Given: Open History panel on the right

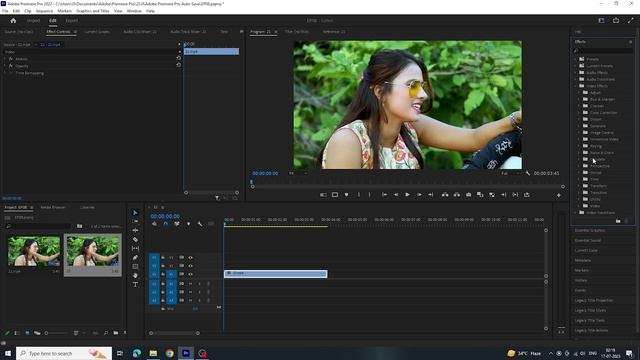Looking at the screenshot, I should [581, 280].
